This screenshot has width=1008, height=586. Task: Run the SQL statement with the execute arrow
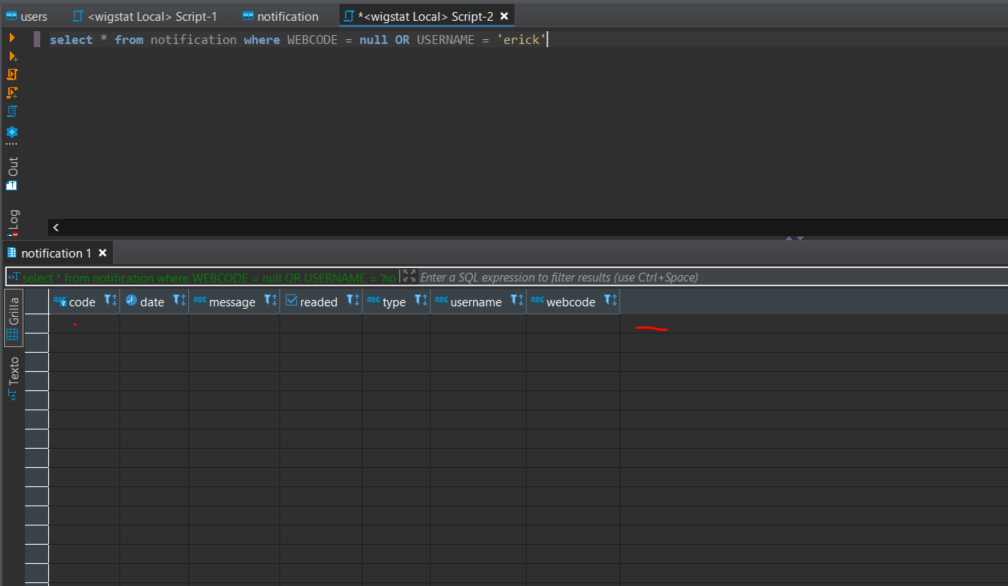(12, 38)
